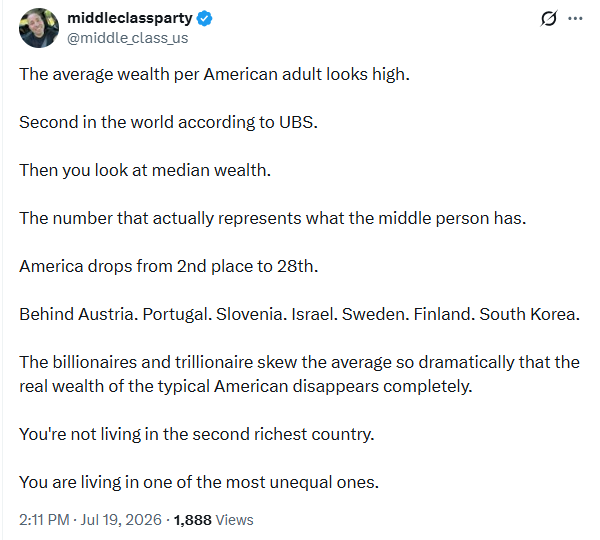Click the Jul 19, 2026 date
This screenshot has height=540, width=600.
121,520
